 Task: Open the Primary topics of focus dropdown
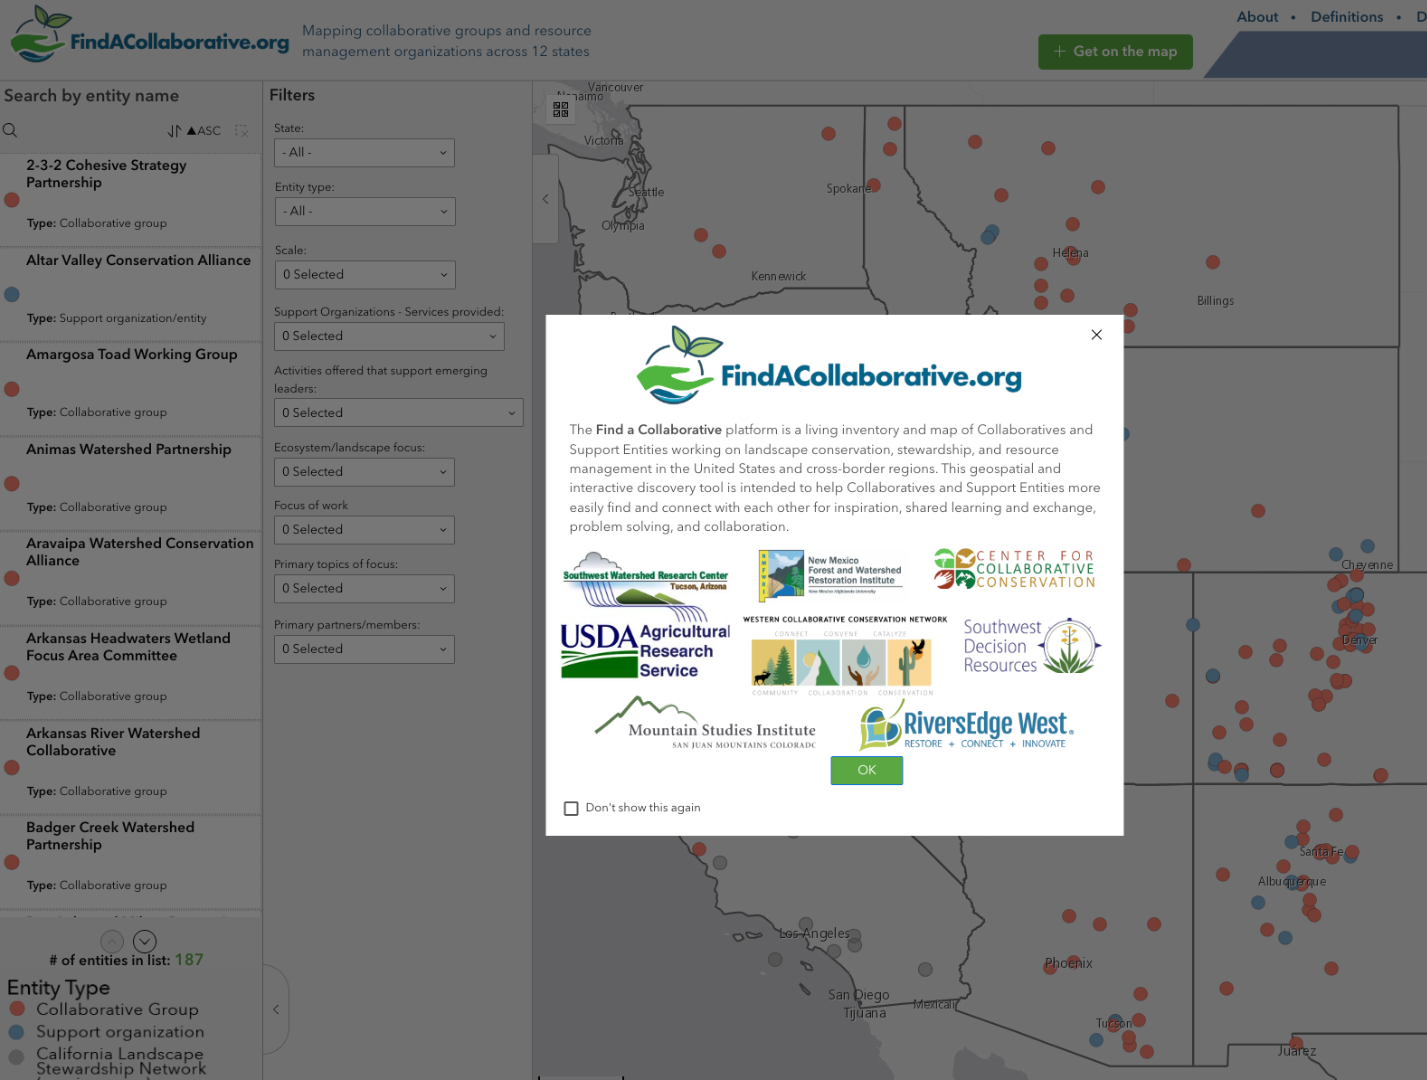coord(365,589)
